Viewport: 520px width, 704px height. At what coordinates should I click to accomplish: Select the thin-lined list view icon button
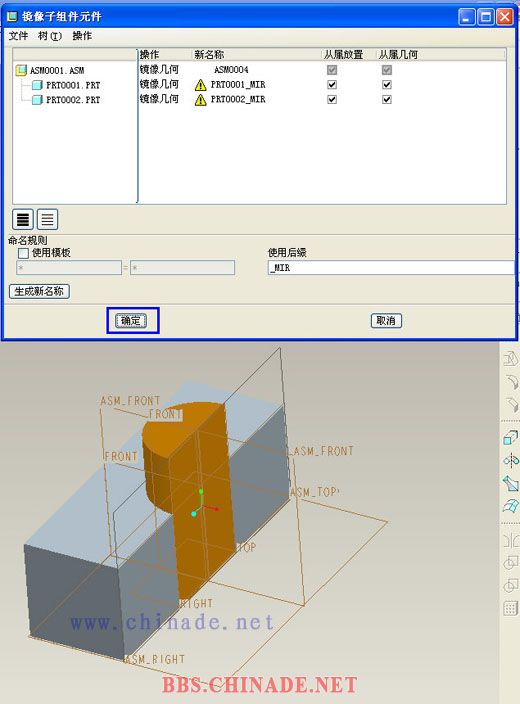[x=47, y=220]
